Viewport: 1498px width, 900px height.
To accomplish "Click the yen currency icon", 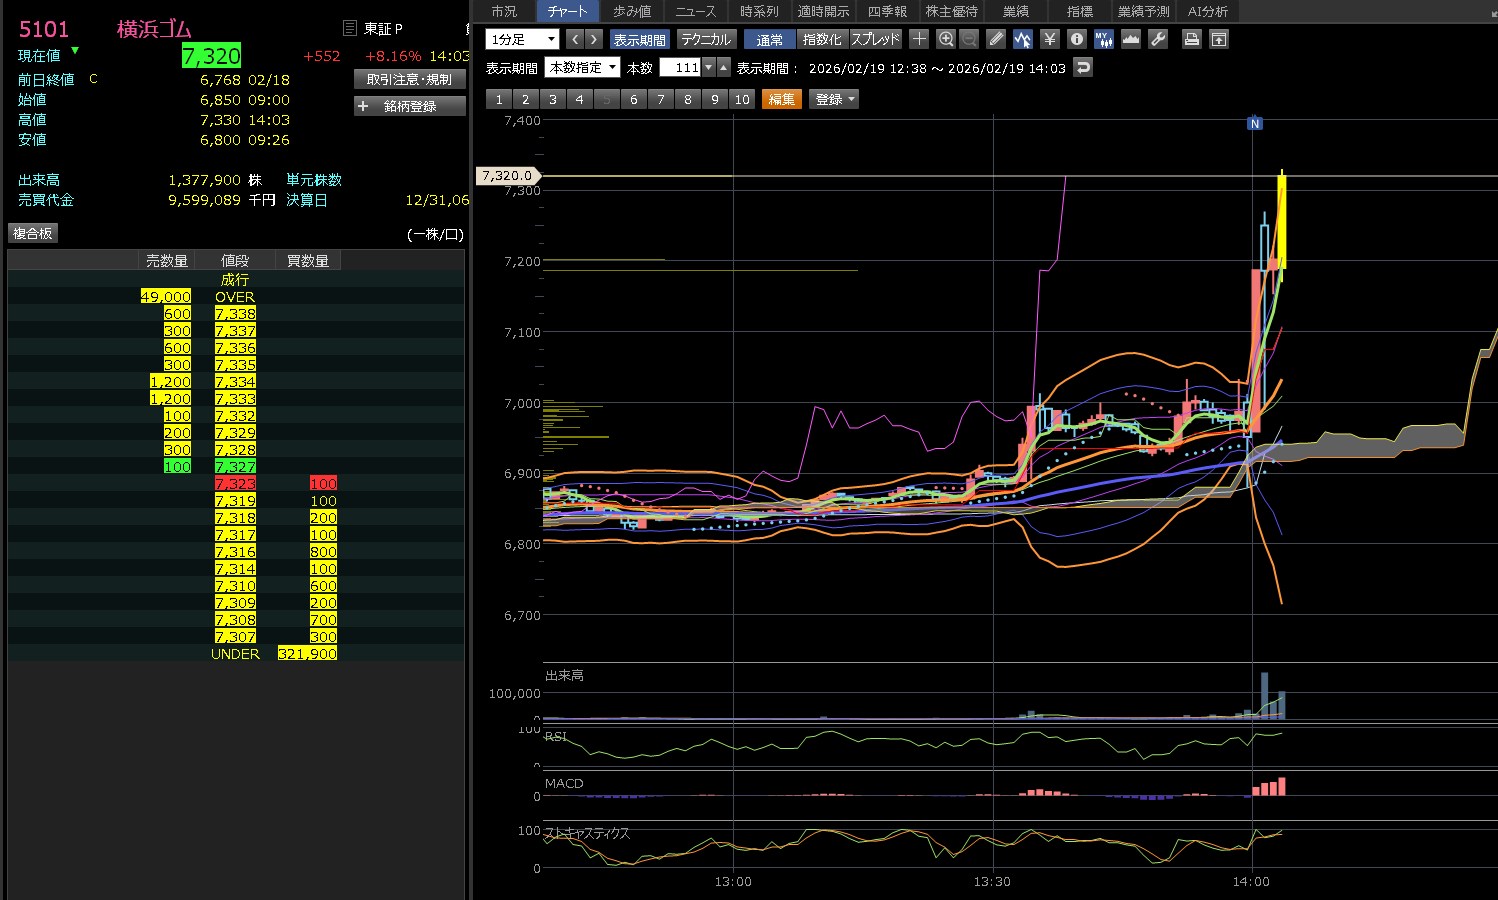I will (1049, 39).
